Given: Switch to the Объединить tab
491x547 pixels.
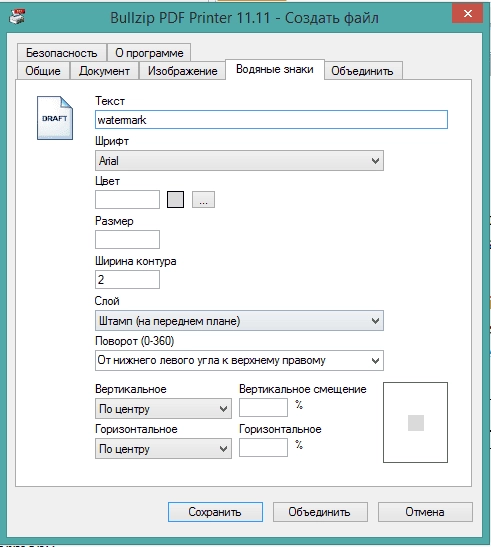Looking at the screenshot, I should [362, 71].
